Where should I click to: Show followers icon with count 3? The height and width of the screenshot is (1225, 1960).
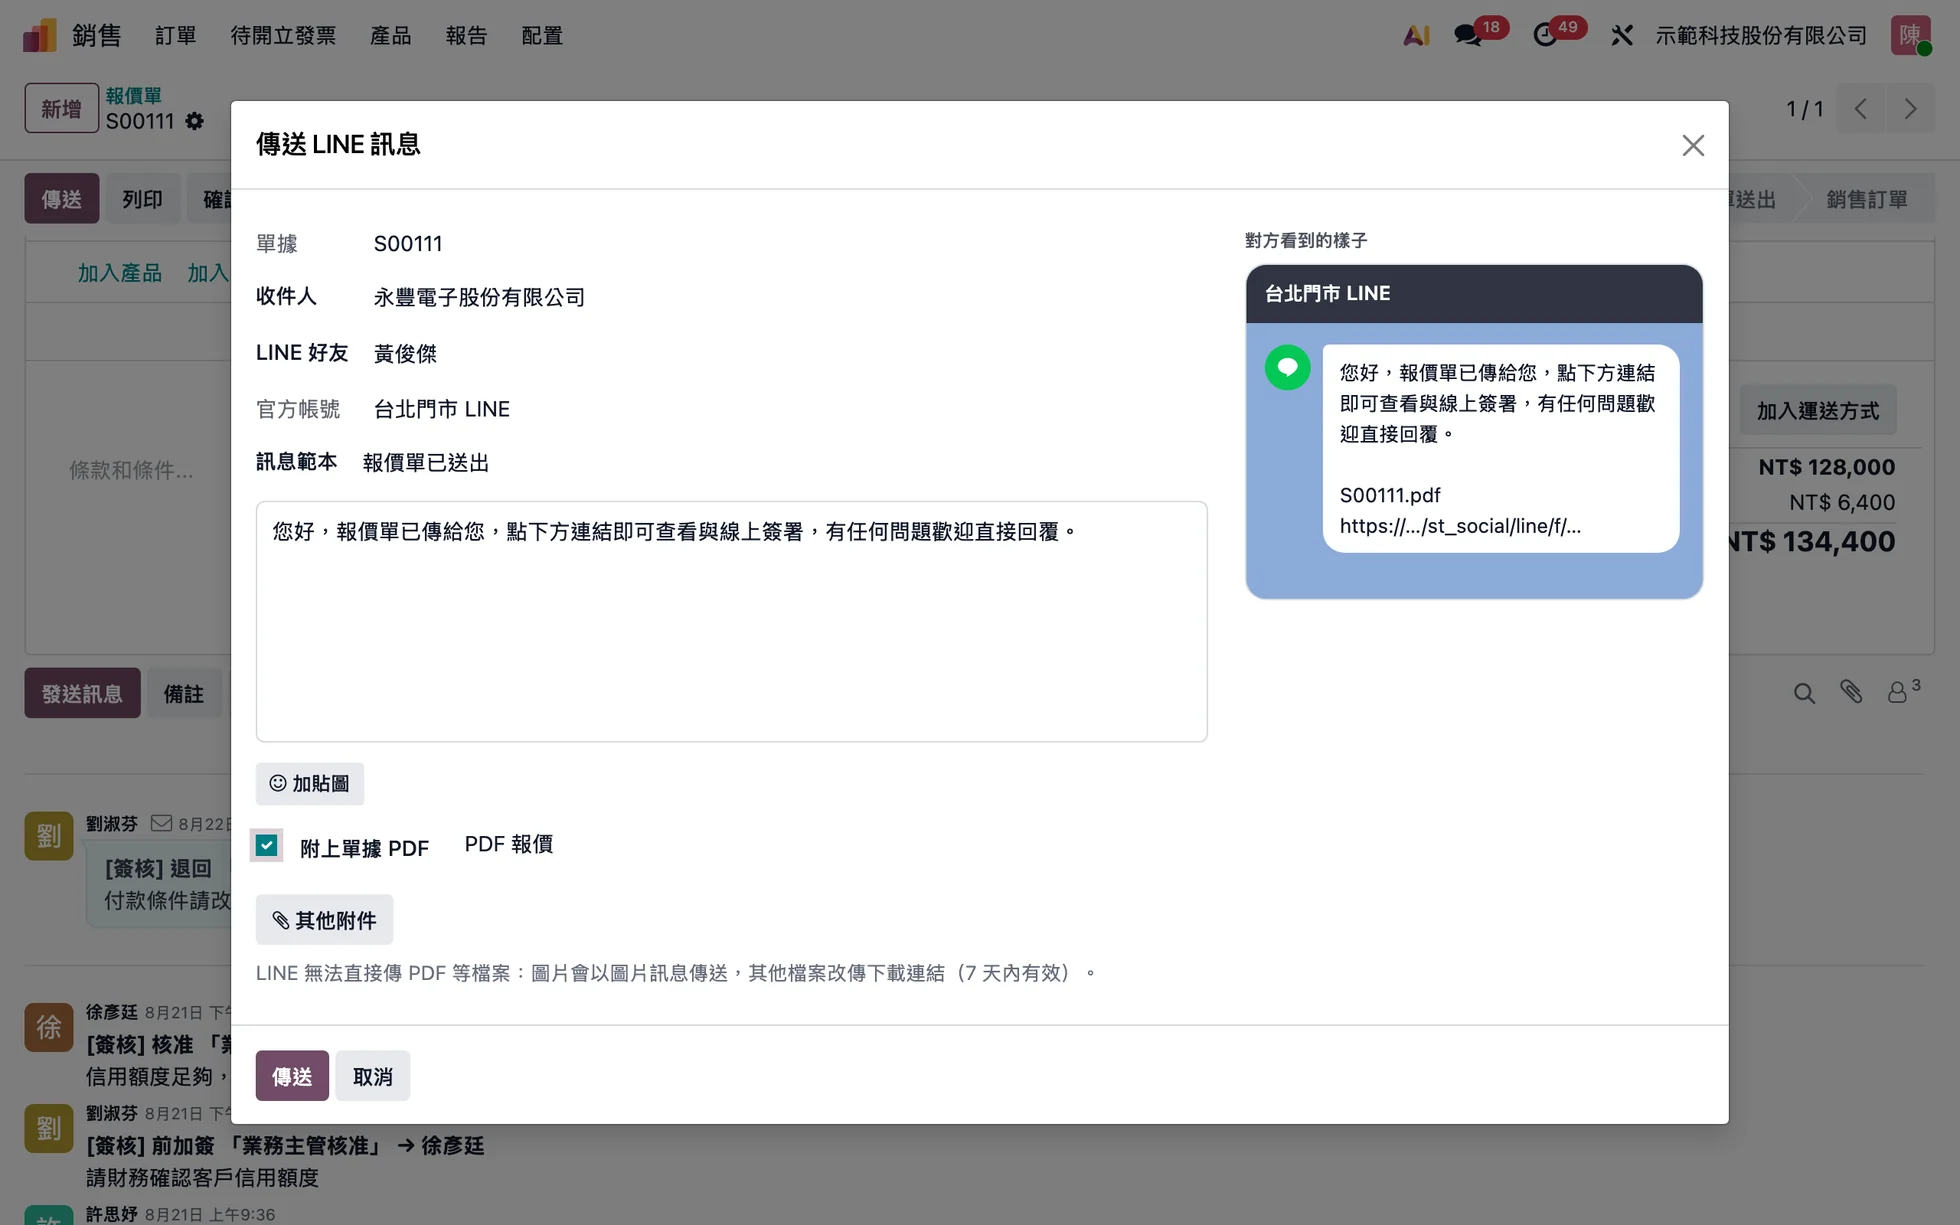coord(1903,691)
